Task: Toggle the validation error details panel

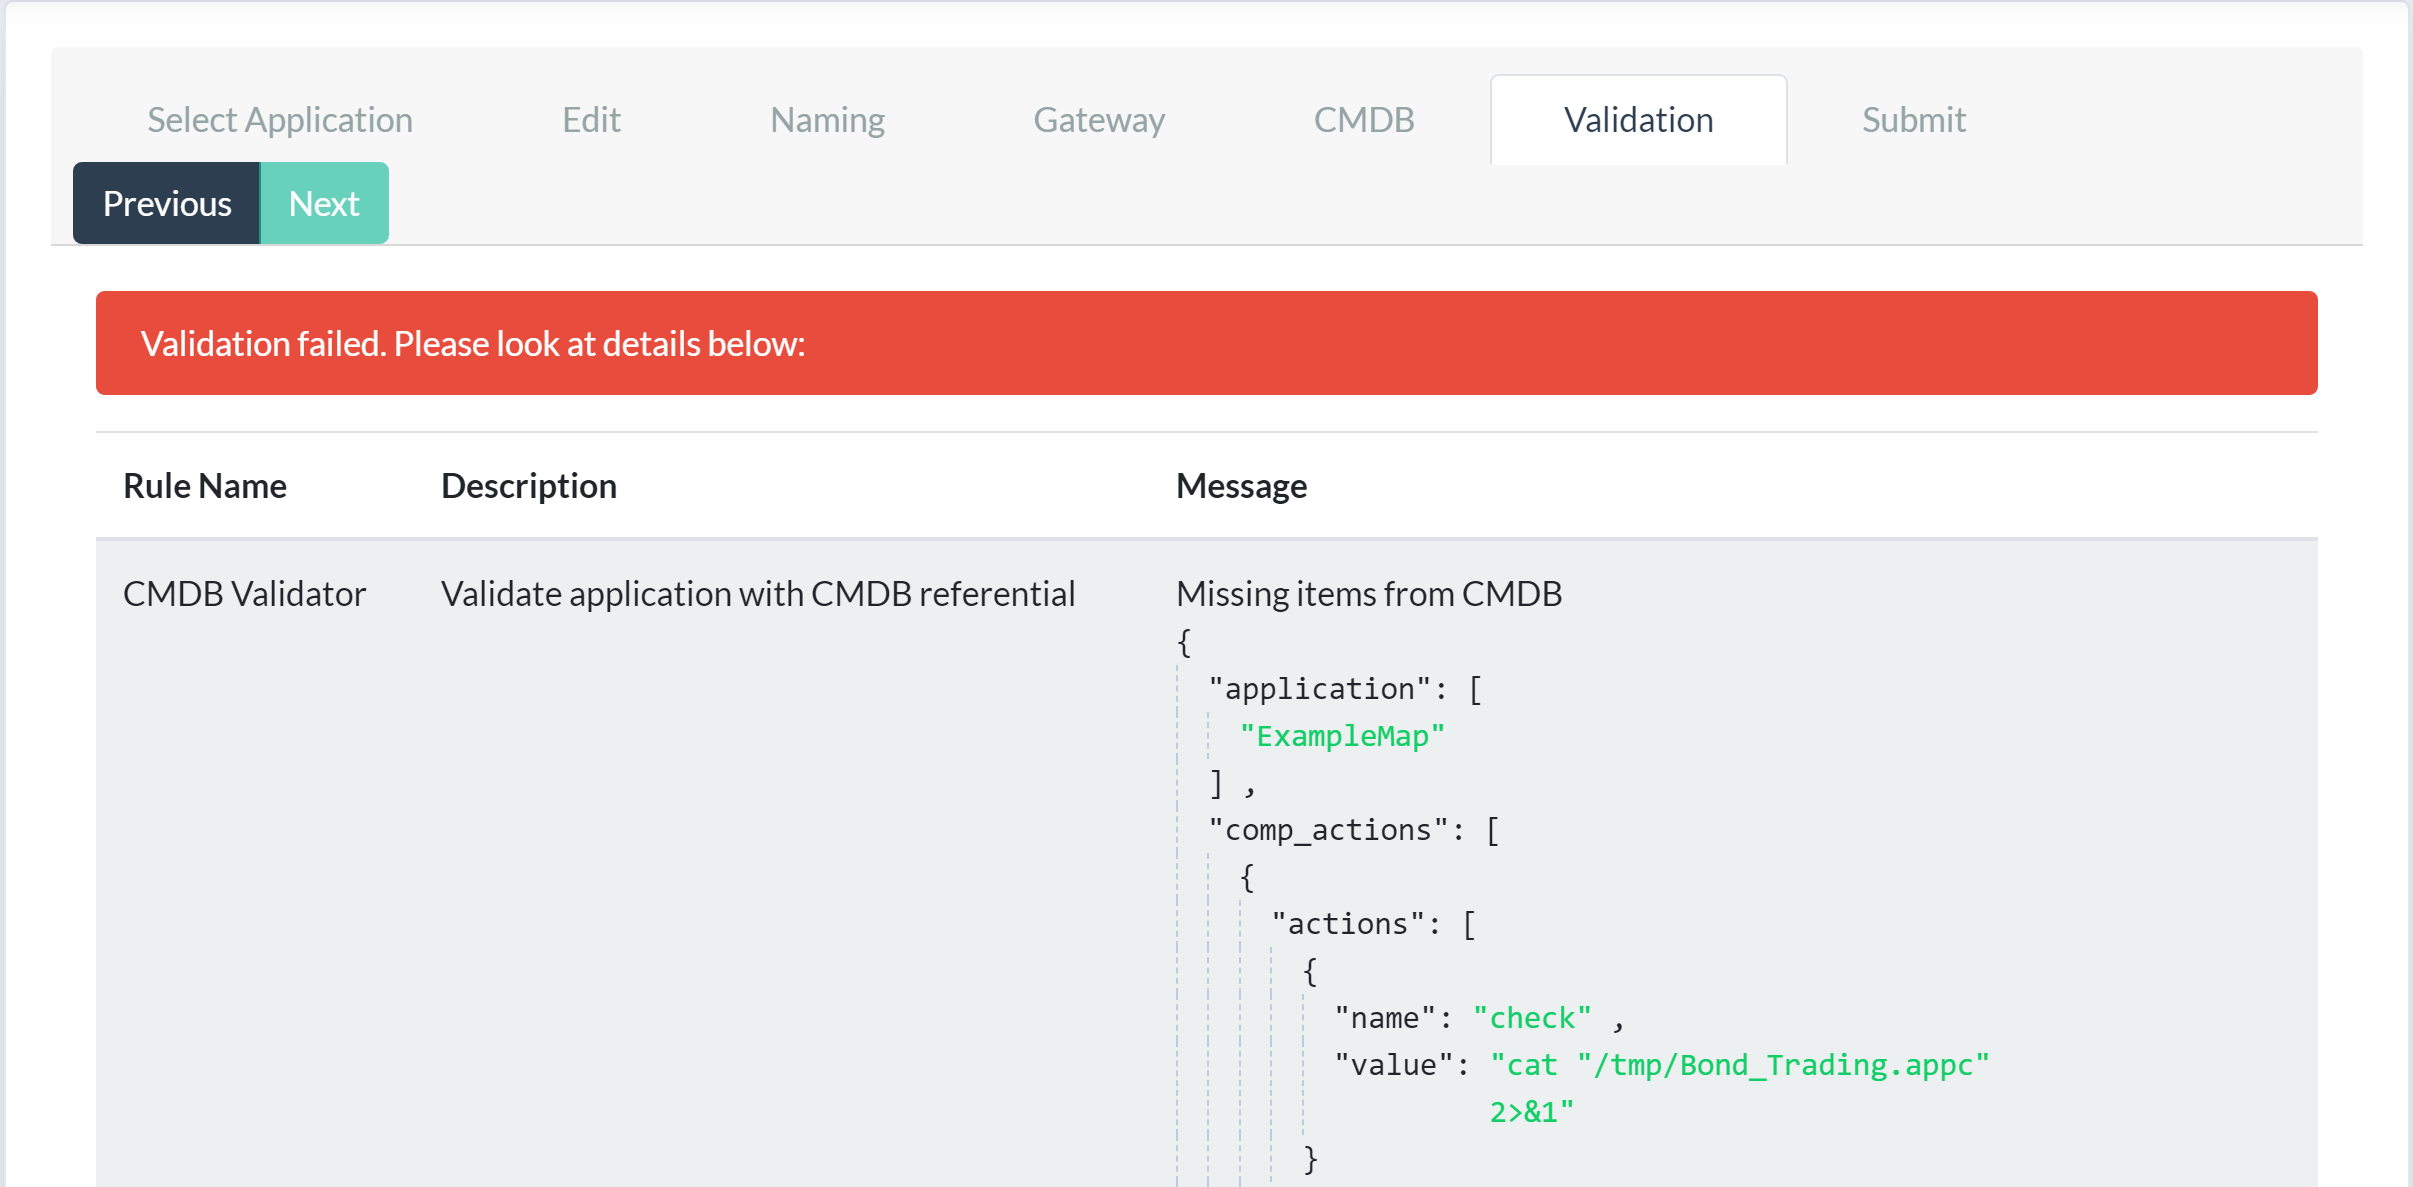Action: coord(1206,343)
